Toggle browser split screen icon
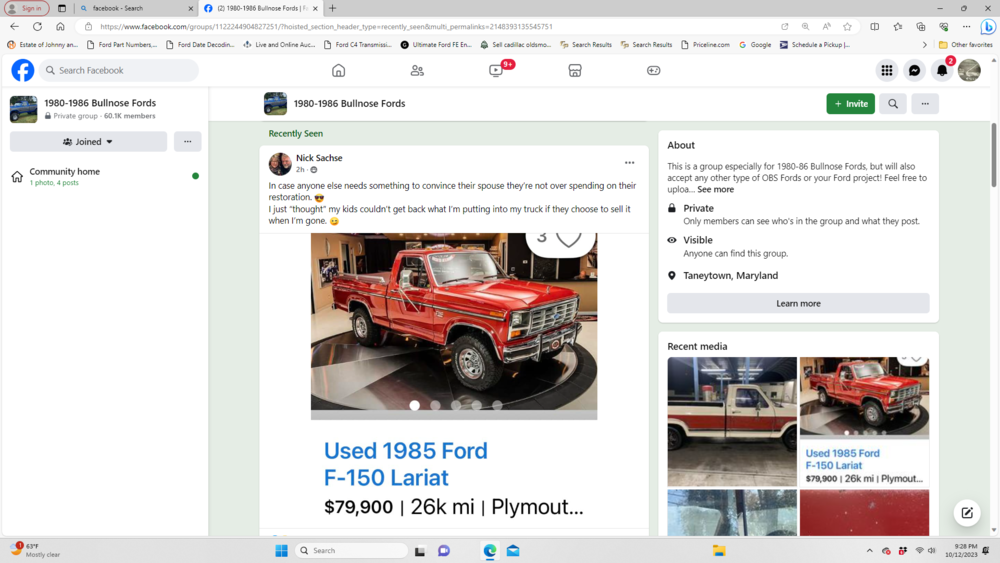The image size is (1000, 563). [875, 26]
